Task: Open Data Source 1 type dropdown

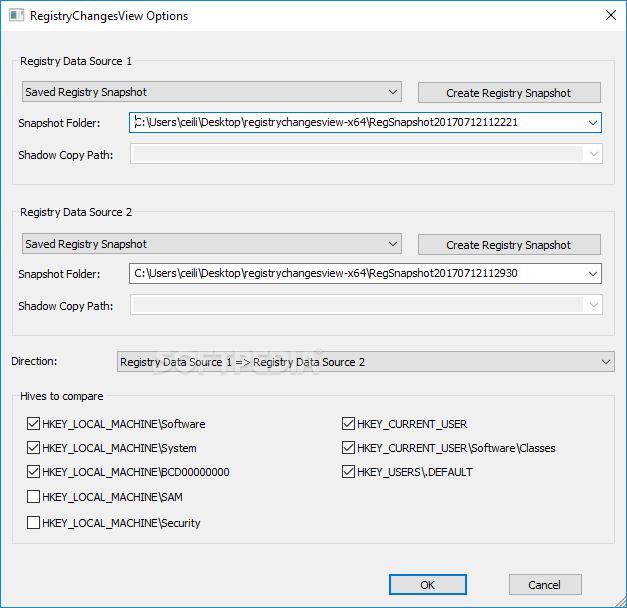Action: coord(212,92)
